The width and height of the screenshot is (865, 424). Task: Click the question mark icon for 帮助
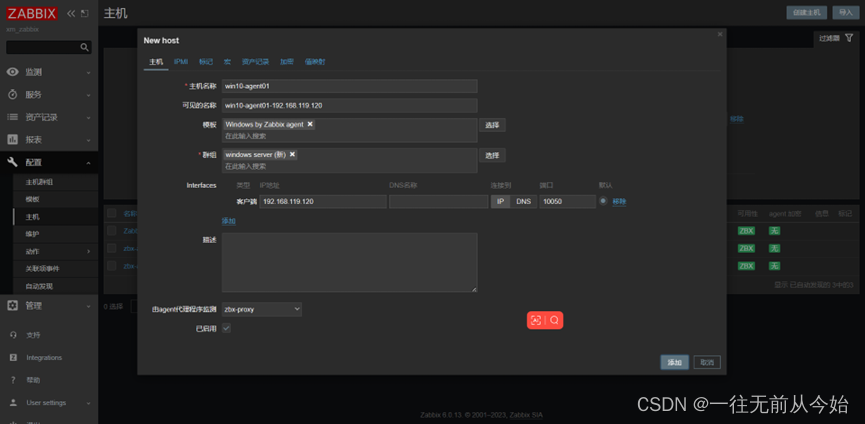[13, 380]
